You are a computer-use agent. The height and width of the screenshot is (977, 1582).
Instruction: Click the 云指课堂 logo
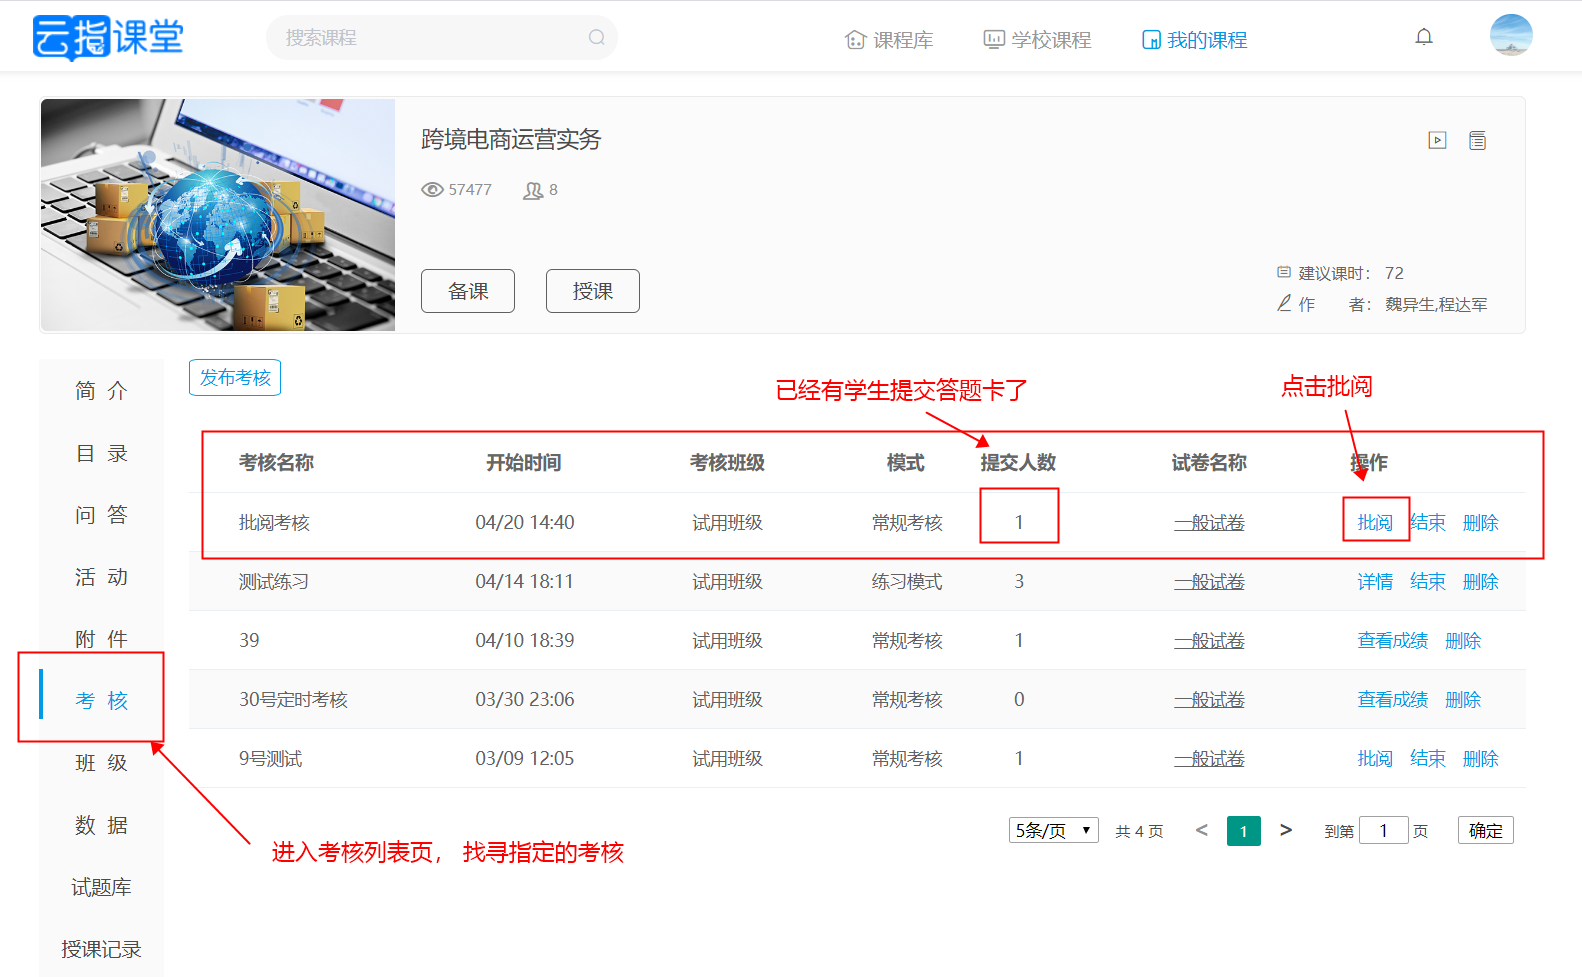pyautogui.click(x=108, y=38)
